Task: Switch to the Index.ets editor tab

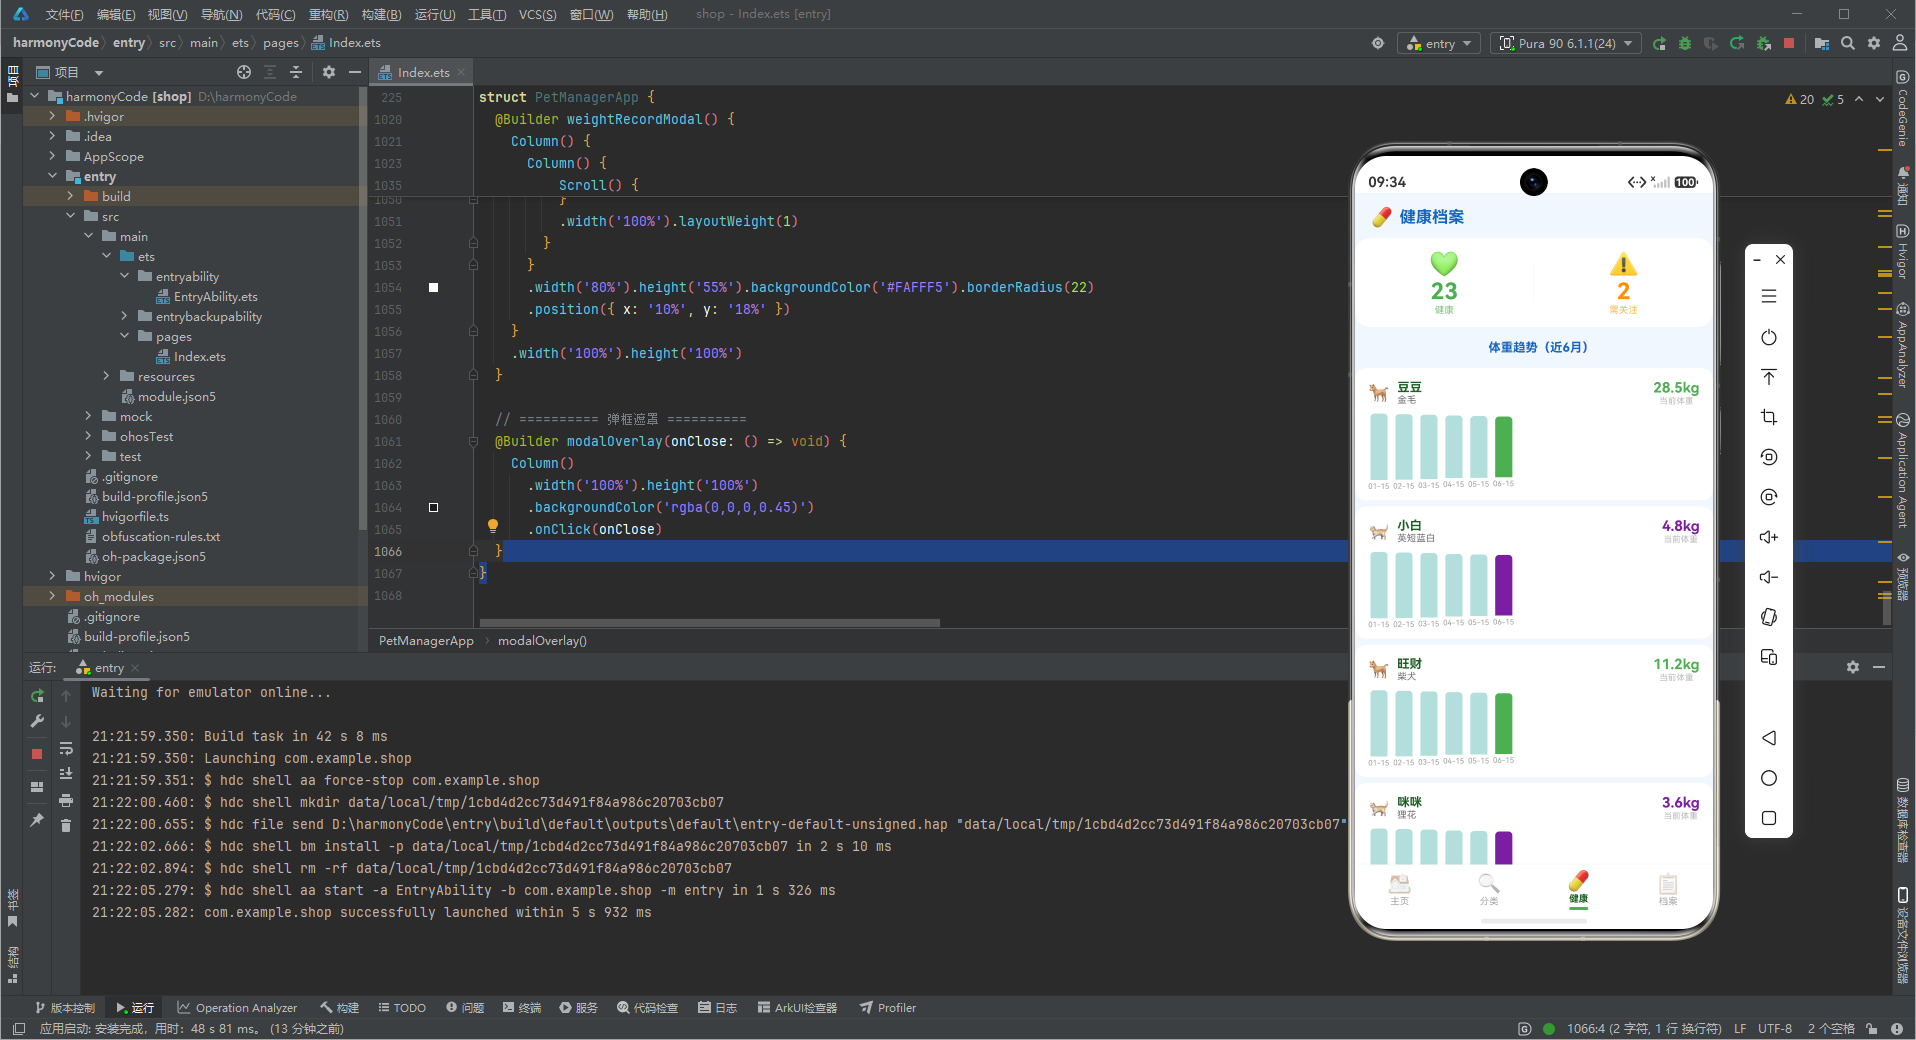Action: click(x=423, y=72)
